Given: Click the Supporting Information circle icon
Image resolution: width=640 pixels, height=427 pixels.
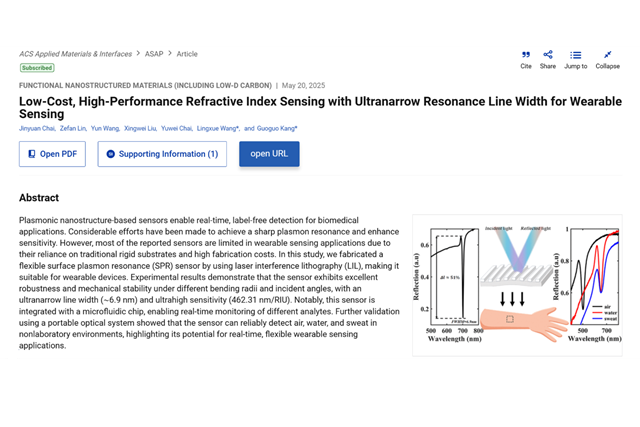Looking at the screenshot, I should point(111,154).
